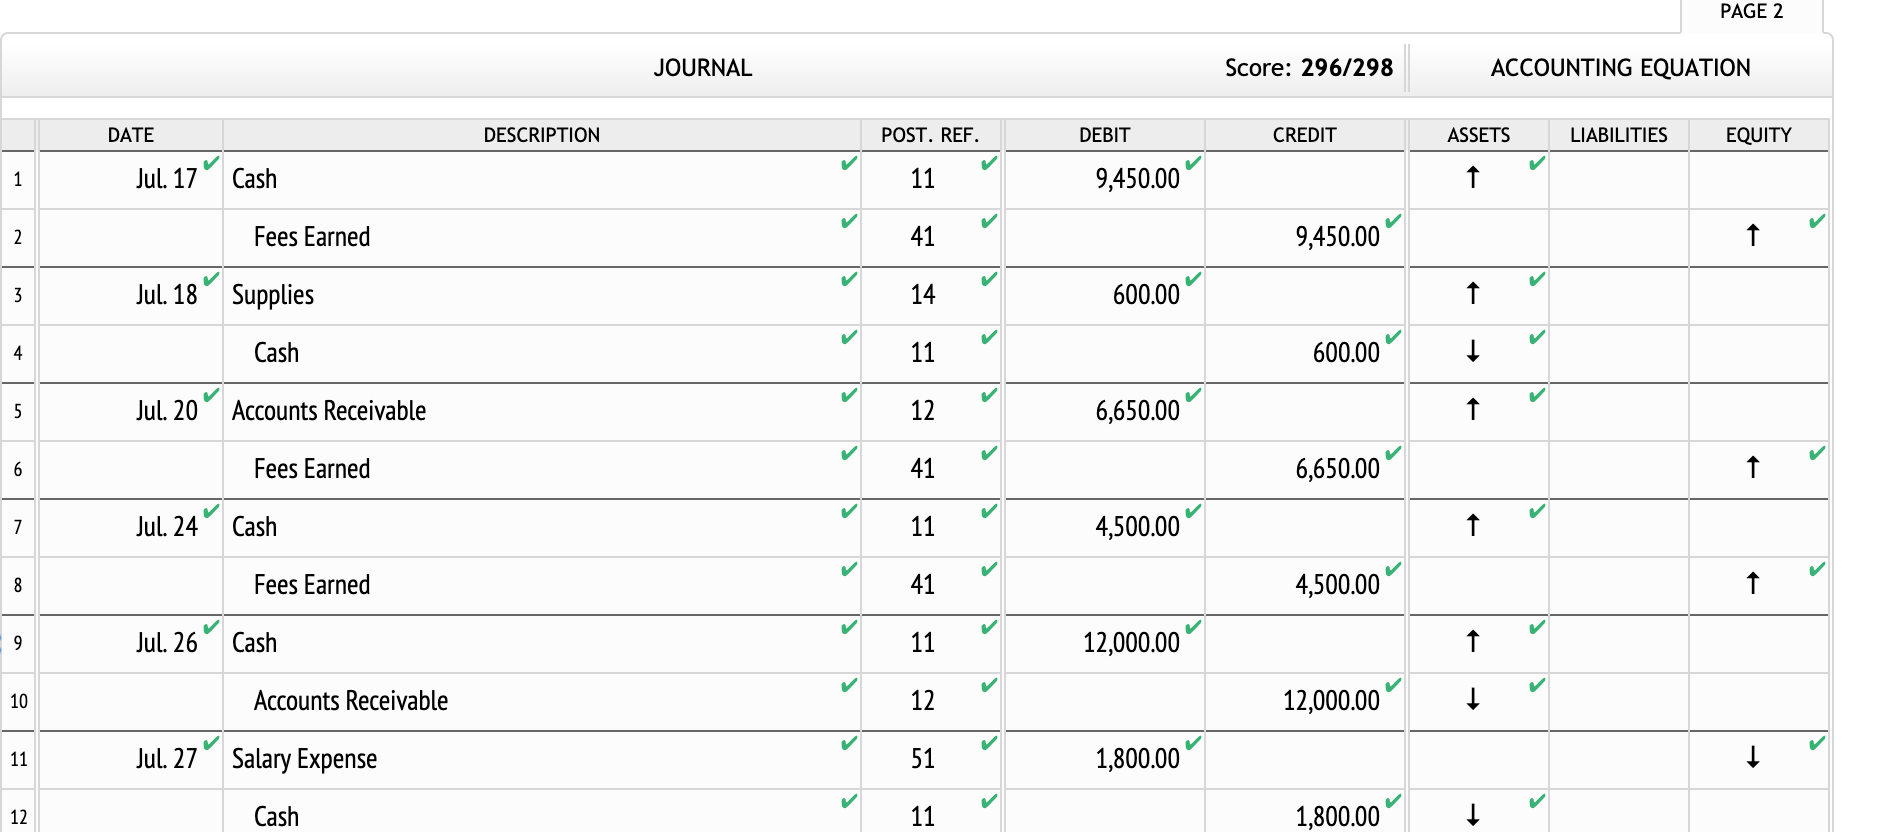Click the Salary Expense description
Viewport: 1882px width, 832px height.
pyautogui.click(x=304, y=759)
